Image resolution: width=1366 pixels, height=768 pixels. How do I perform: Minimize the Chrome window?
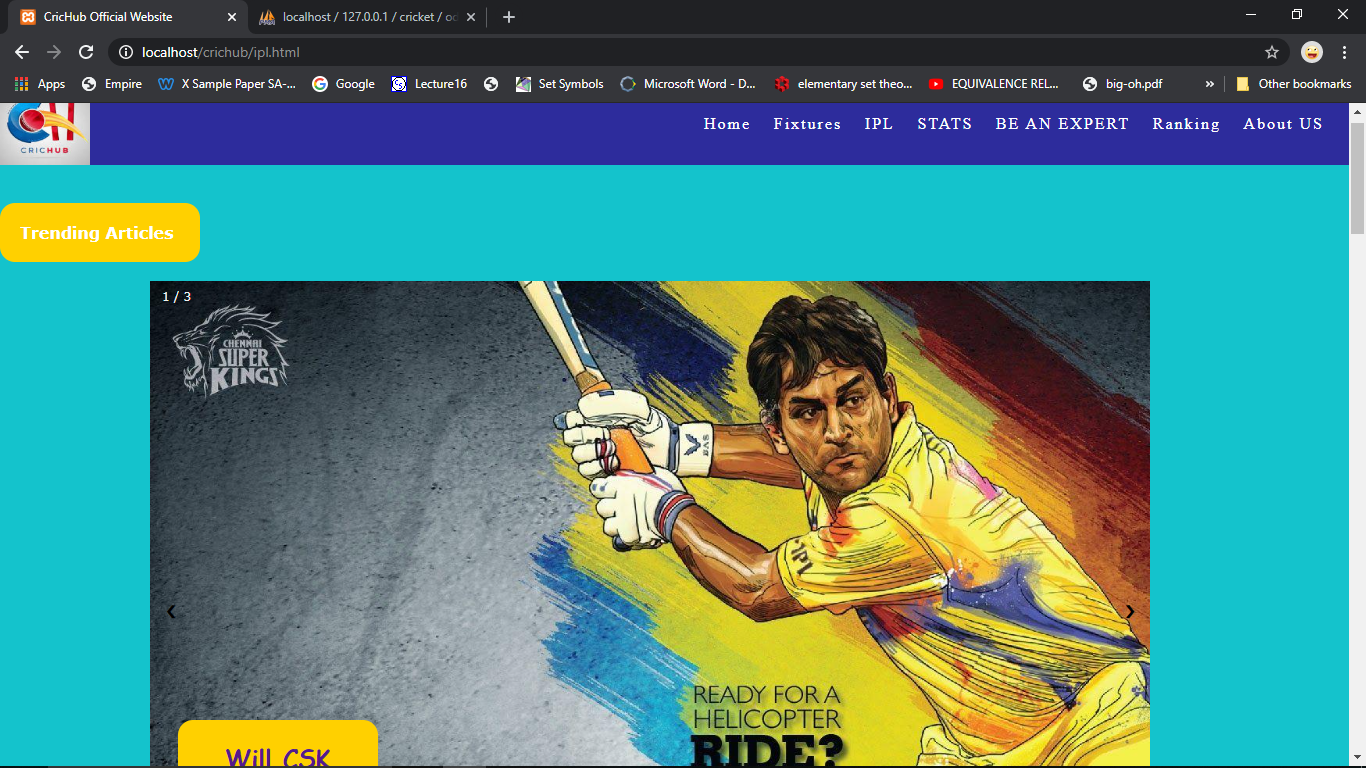click(x=1251, y=15)
